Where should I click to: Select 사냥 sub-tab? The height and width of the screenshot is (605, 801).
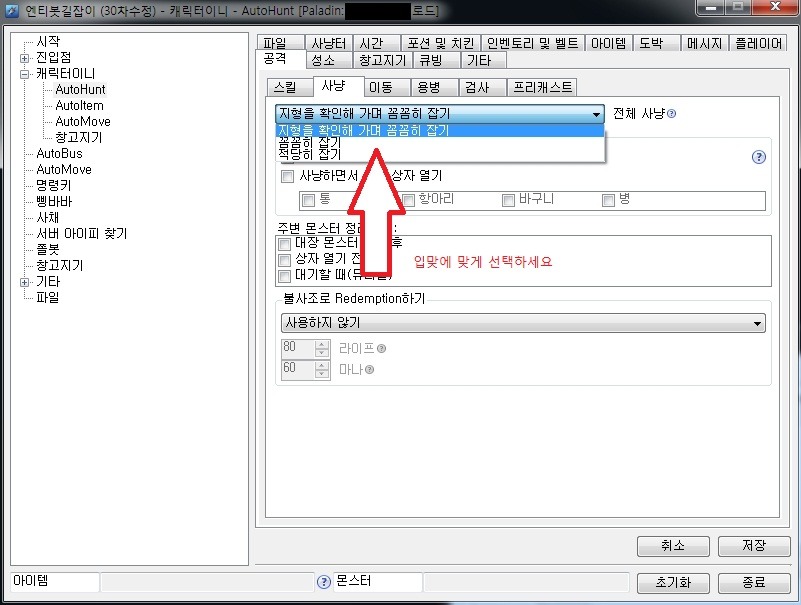point(338,86)
